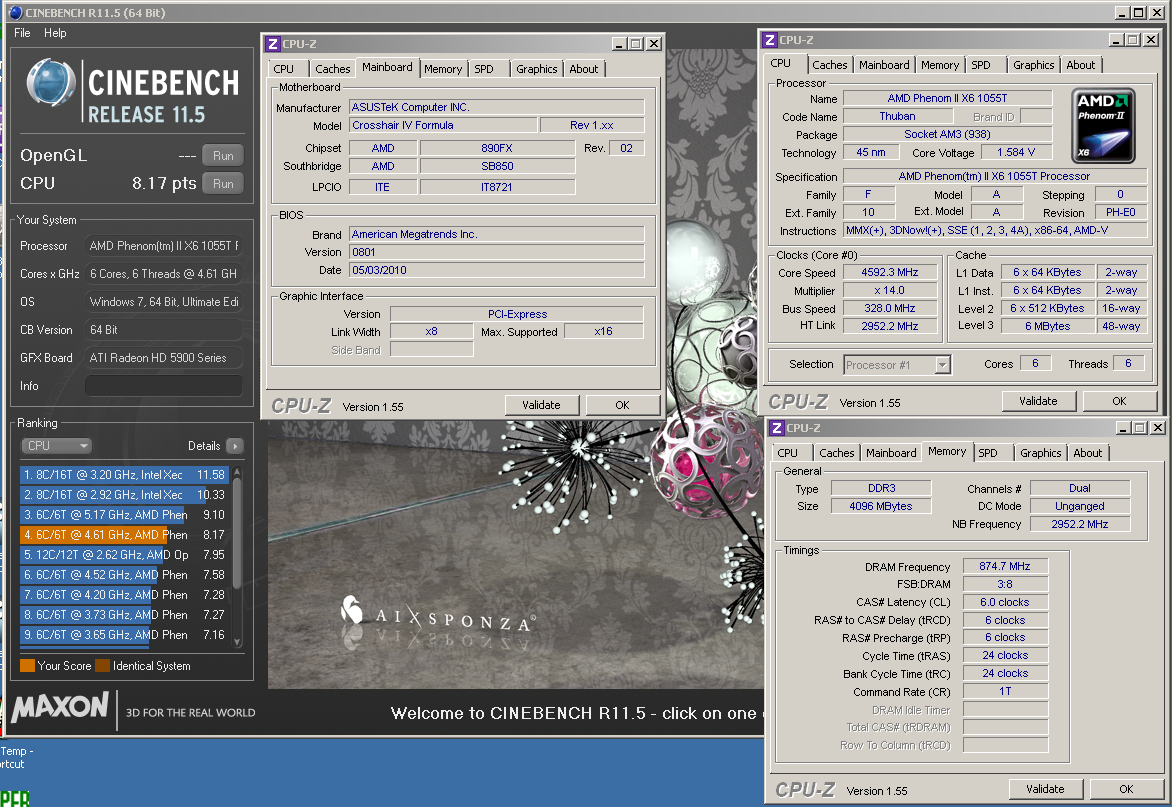Select ranking entry 6C/6T @ 3.73 GHz
Viewport: 1172px width, 807px height.
pyautogui.click(x=124, y=614)
